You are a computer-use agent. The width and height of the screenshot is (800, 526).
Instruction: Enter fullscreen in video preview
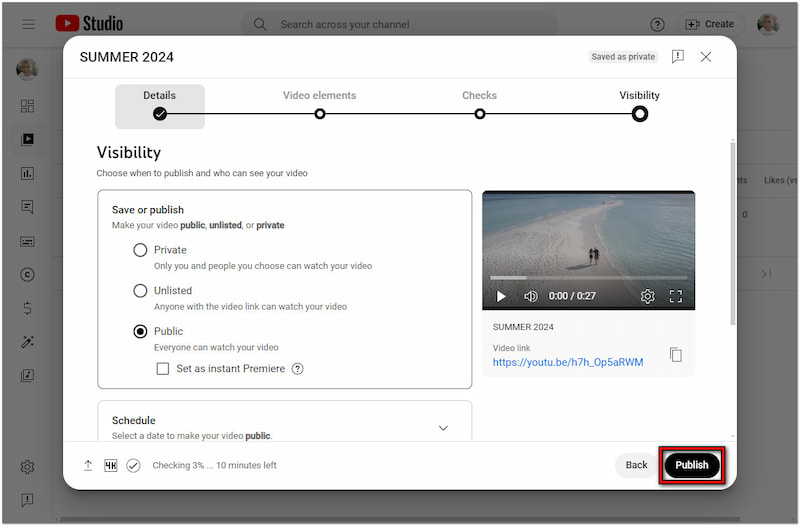pyautogui.click(x=675, y=296)
